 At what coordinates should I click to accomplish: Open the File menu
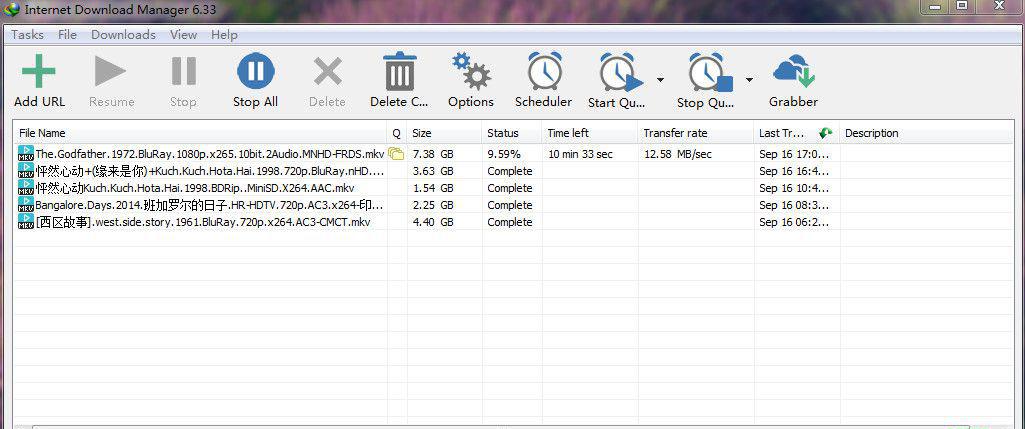point(67,35)
